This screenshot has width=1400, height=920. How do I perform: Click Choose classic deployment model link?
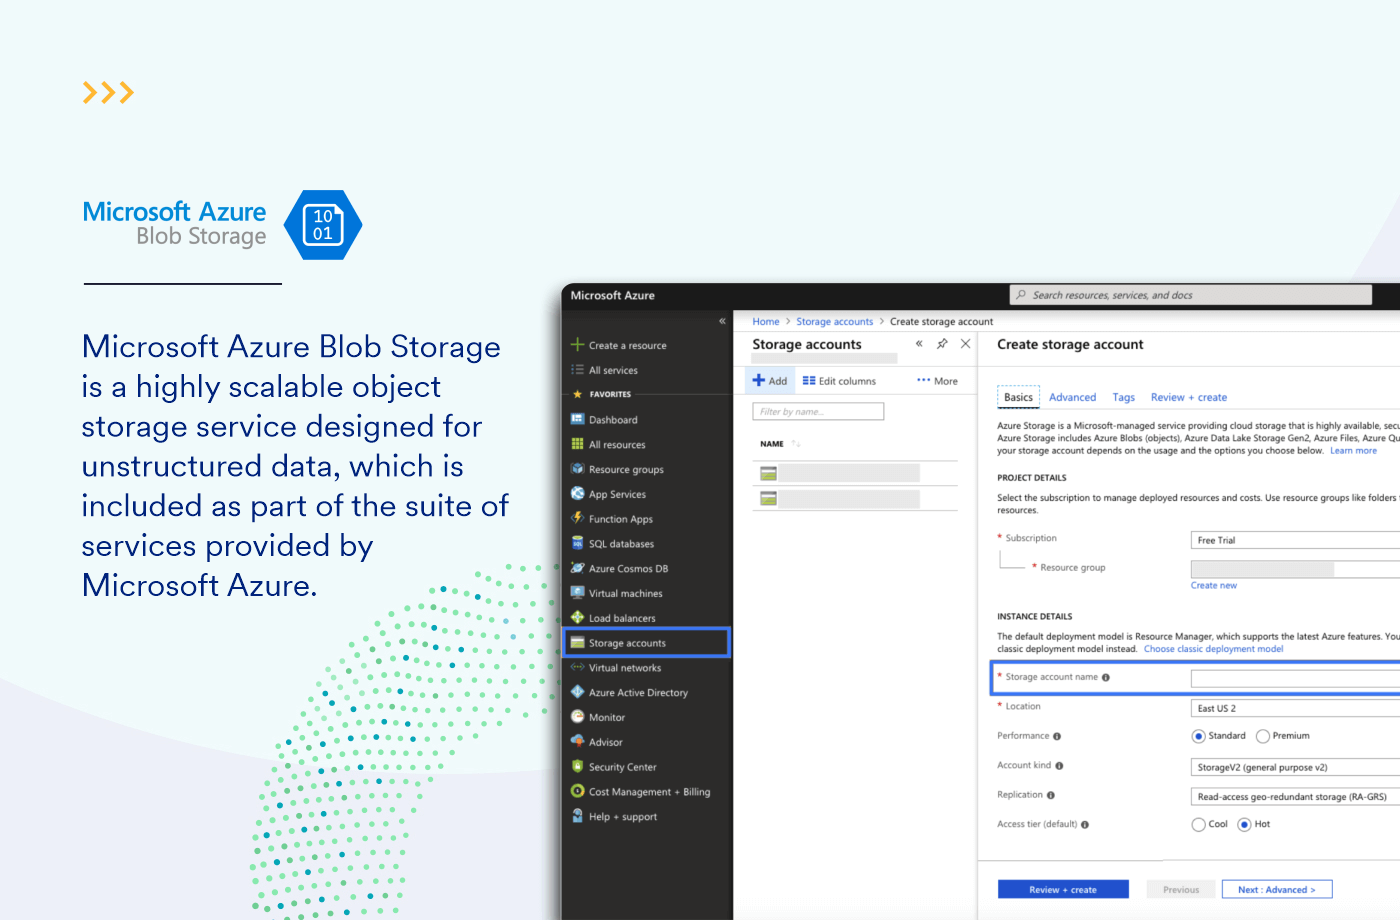1213,649
